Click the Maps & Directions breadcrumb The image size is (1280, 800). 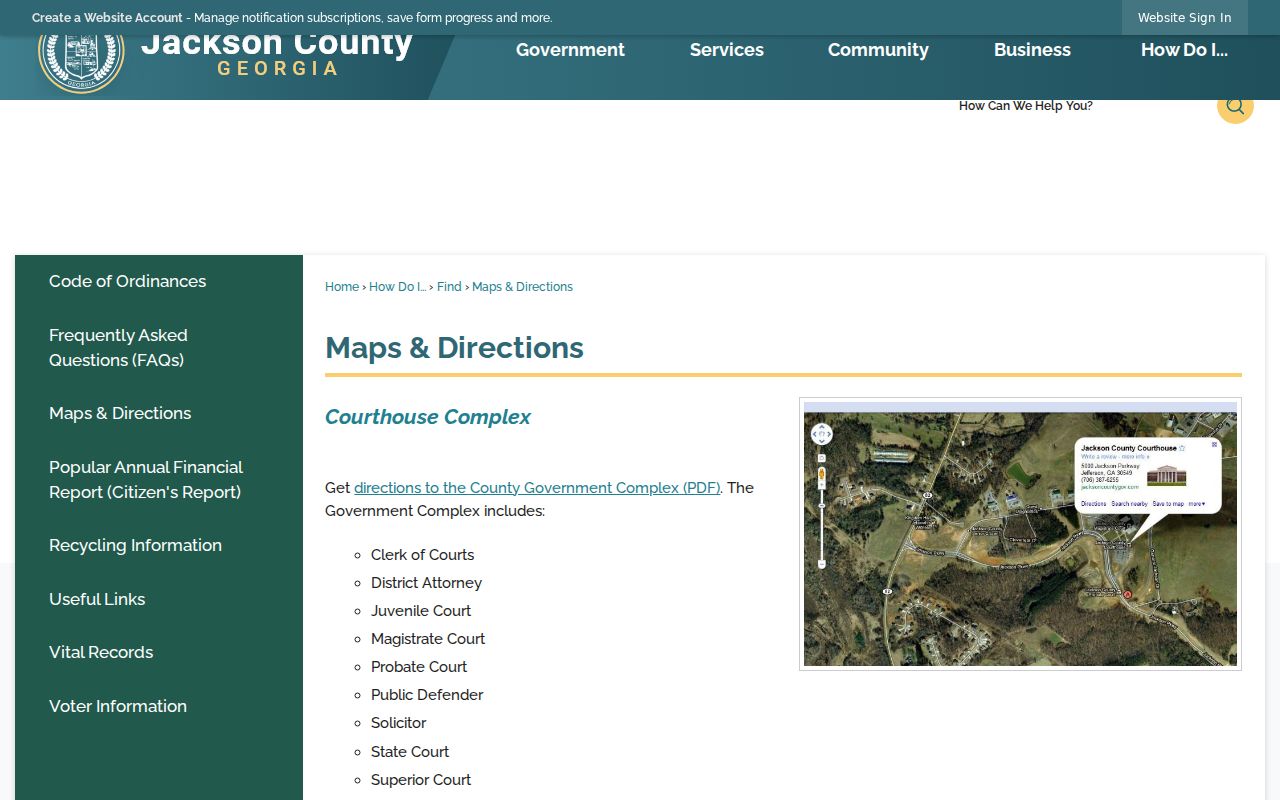tap(522, 287)
